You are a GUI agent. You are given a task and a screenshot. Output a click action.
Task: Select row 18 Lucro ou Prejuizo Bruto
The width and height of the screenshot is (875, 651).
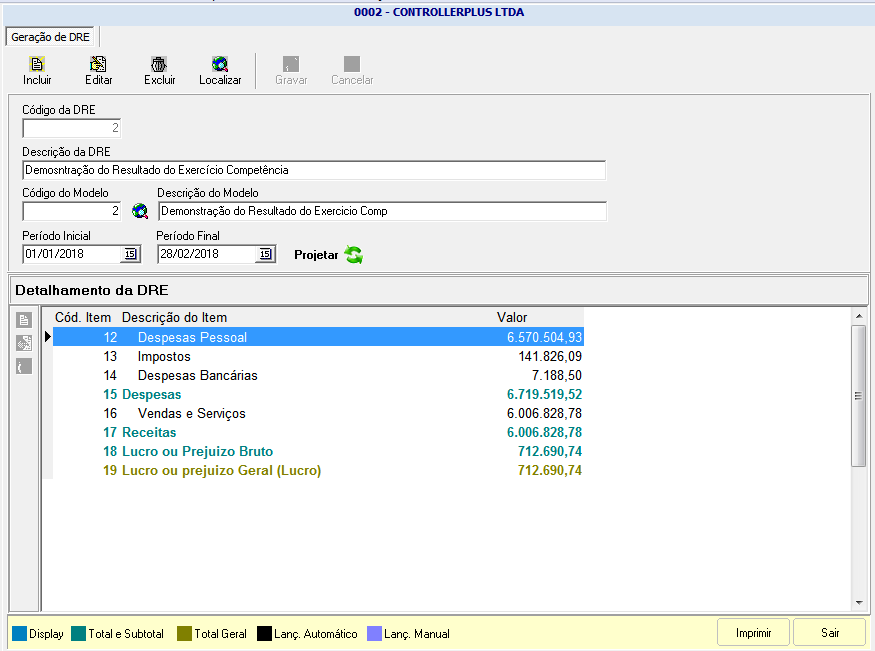tap(318, 451)
